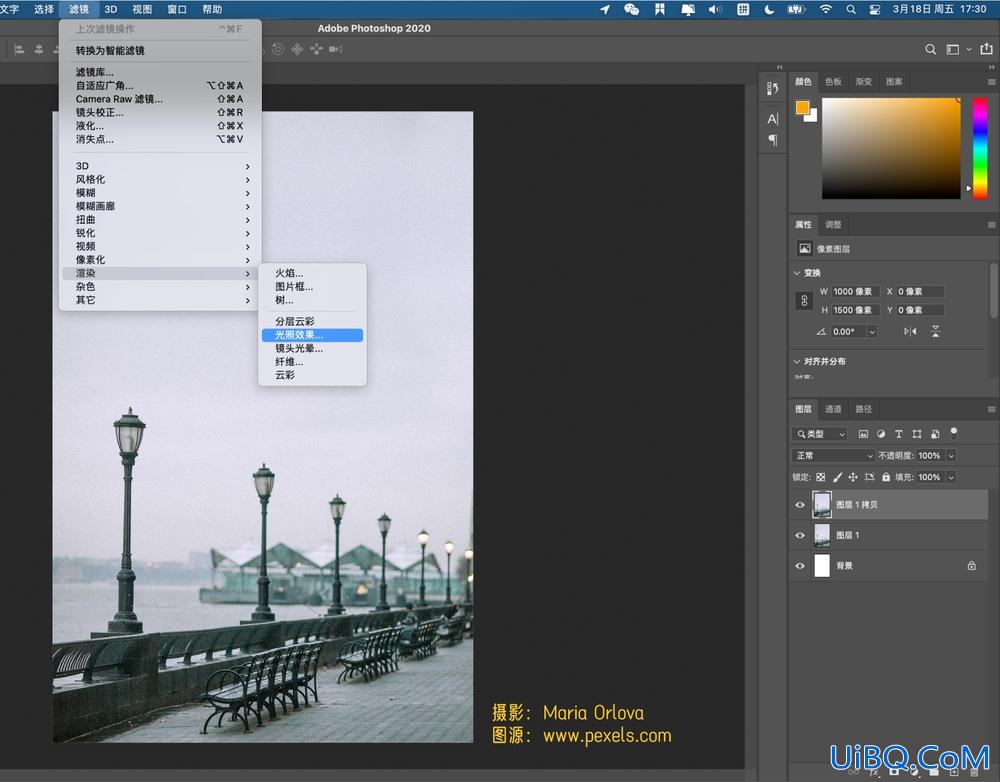1000x782 pixels.
Task: Click the width W input field
Action: pos(855,291)
